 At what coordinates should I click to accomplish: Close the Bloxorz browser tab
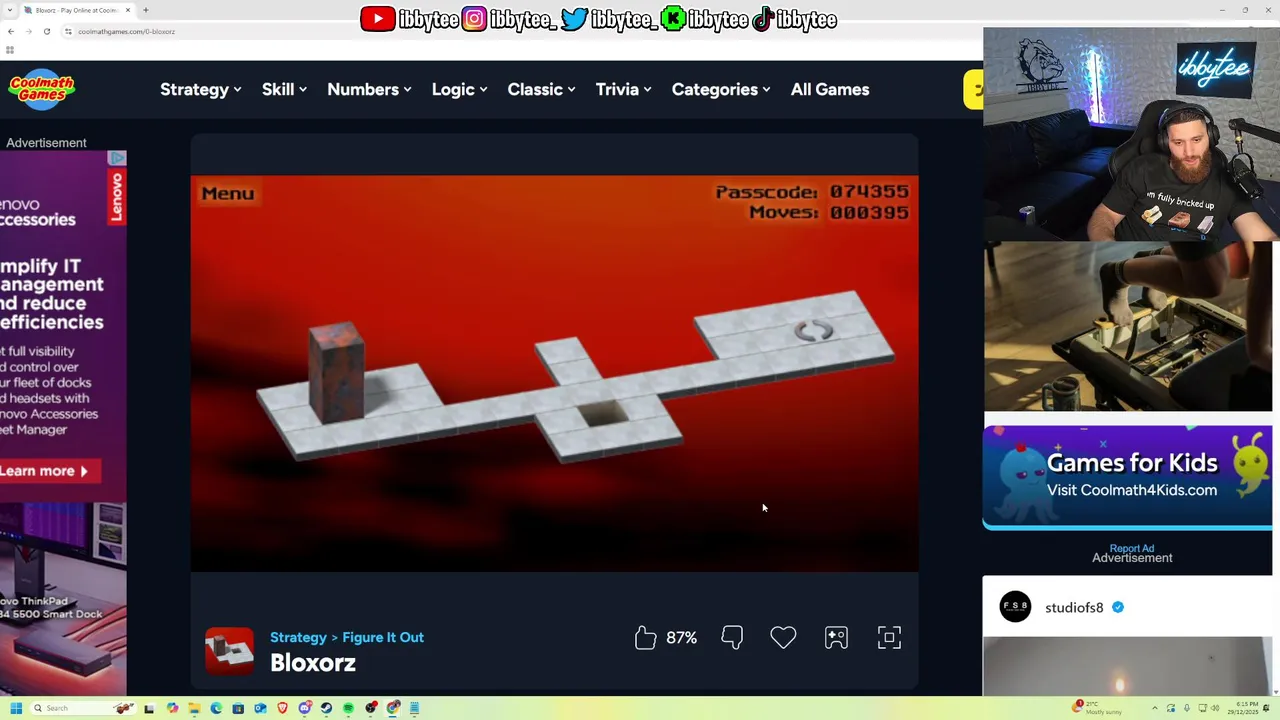point(127,10)
